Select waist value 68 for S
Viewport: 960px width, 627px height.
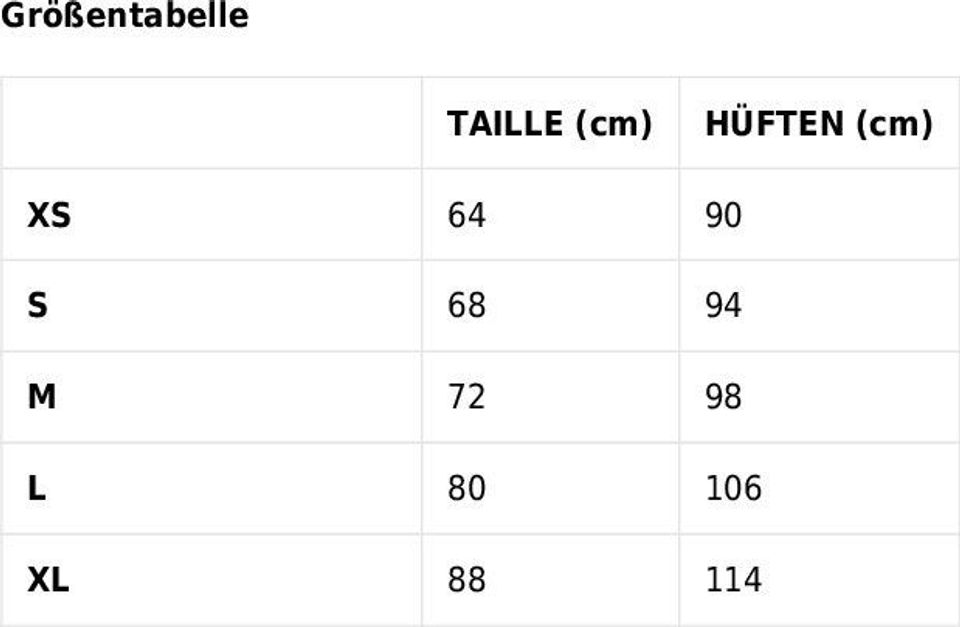pos(466,306)
